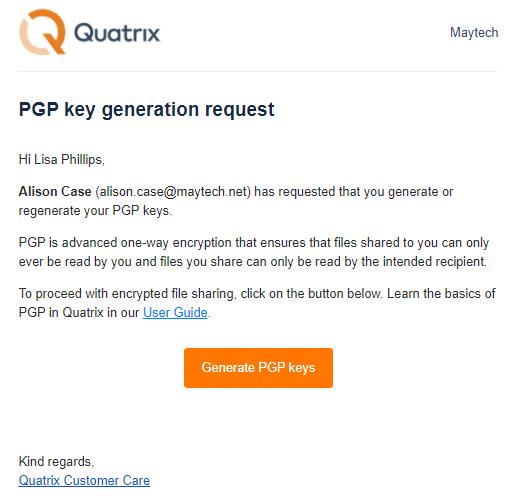Click the horizontal divider below the header
Screen dimensions: 514x499
coord(258,71)
